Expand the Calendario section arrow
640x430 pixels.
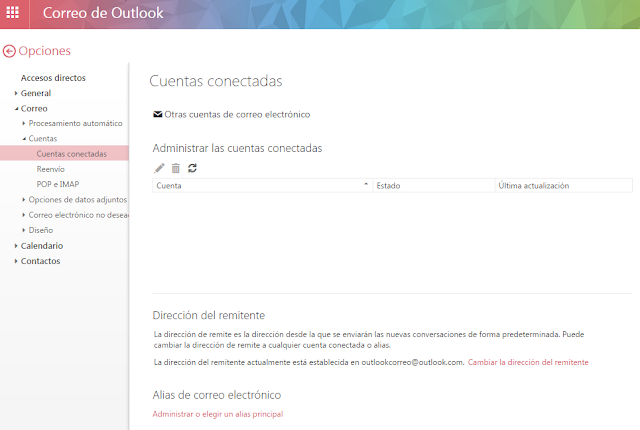coord(16,246)
